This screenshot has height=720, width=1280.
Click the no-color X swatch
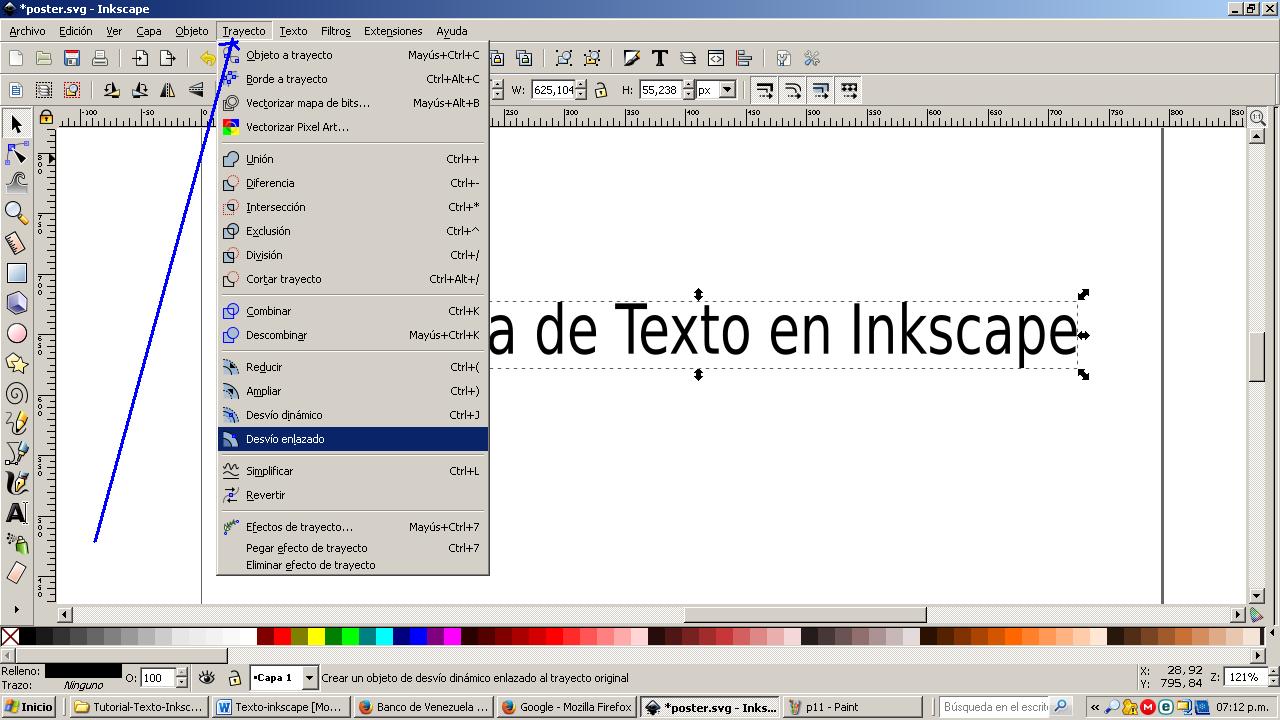(x=10, y=636)
